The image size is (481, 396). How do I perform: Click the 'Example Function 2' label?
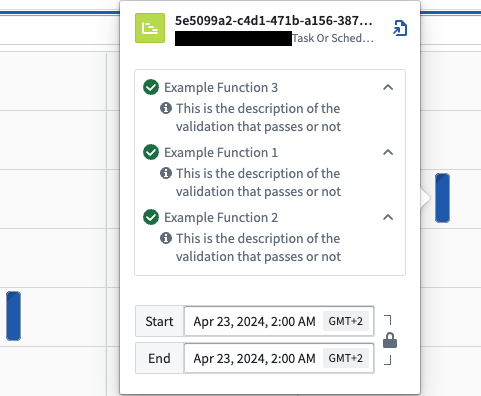click(221, 217)
